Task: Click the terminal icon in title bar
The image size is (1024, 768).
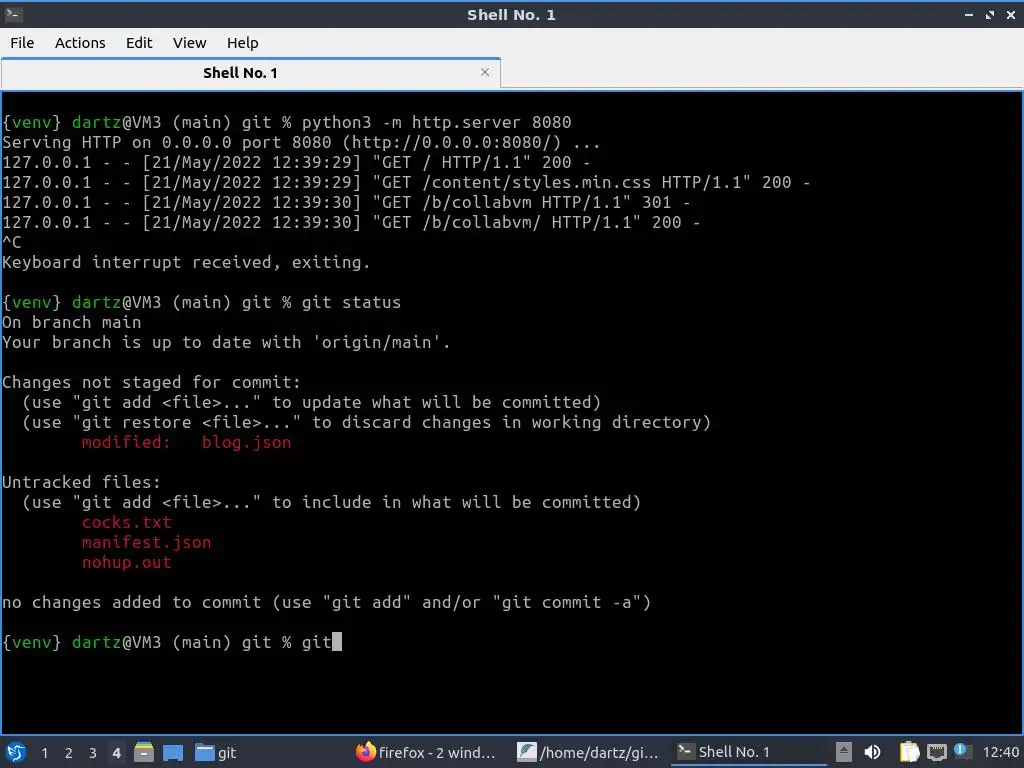Action: [13, 14]
